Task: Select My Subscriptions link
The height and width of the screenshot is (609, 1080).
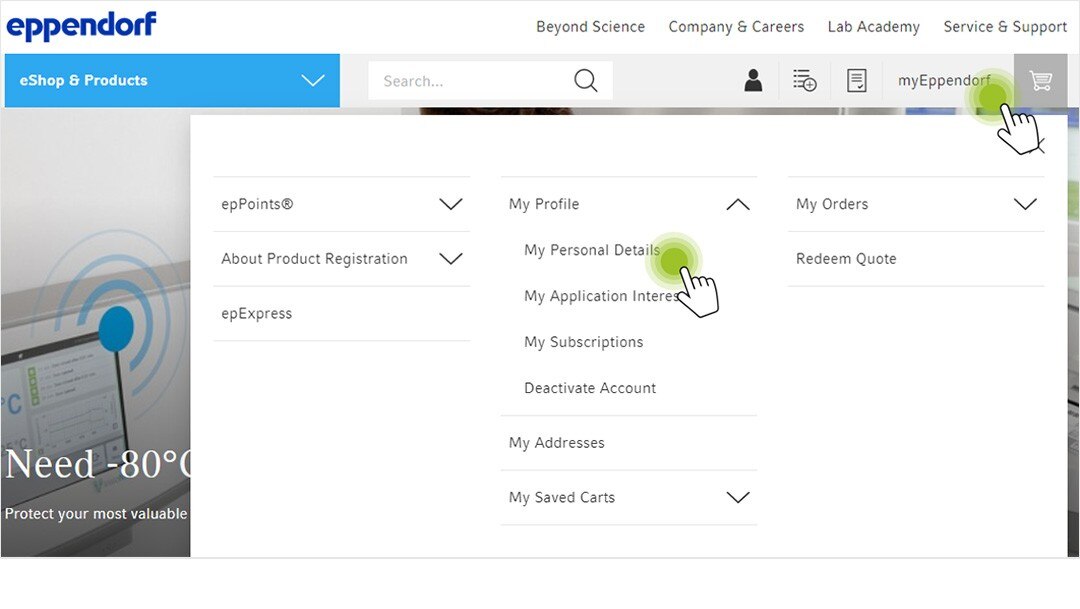Action: pyautogui.click(x=584, y=342)
